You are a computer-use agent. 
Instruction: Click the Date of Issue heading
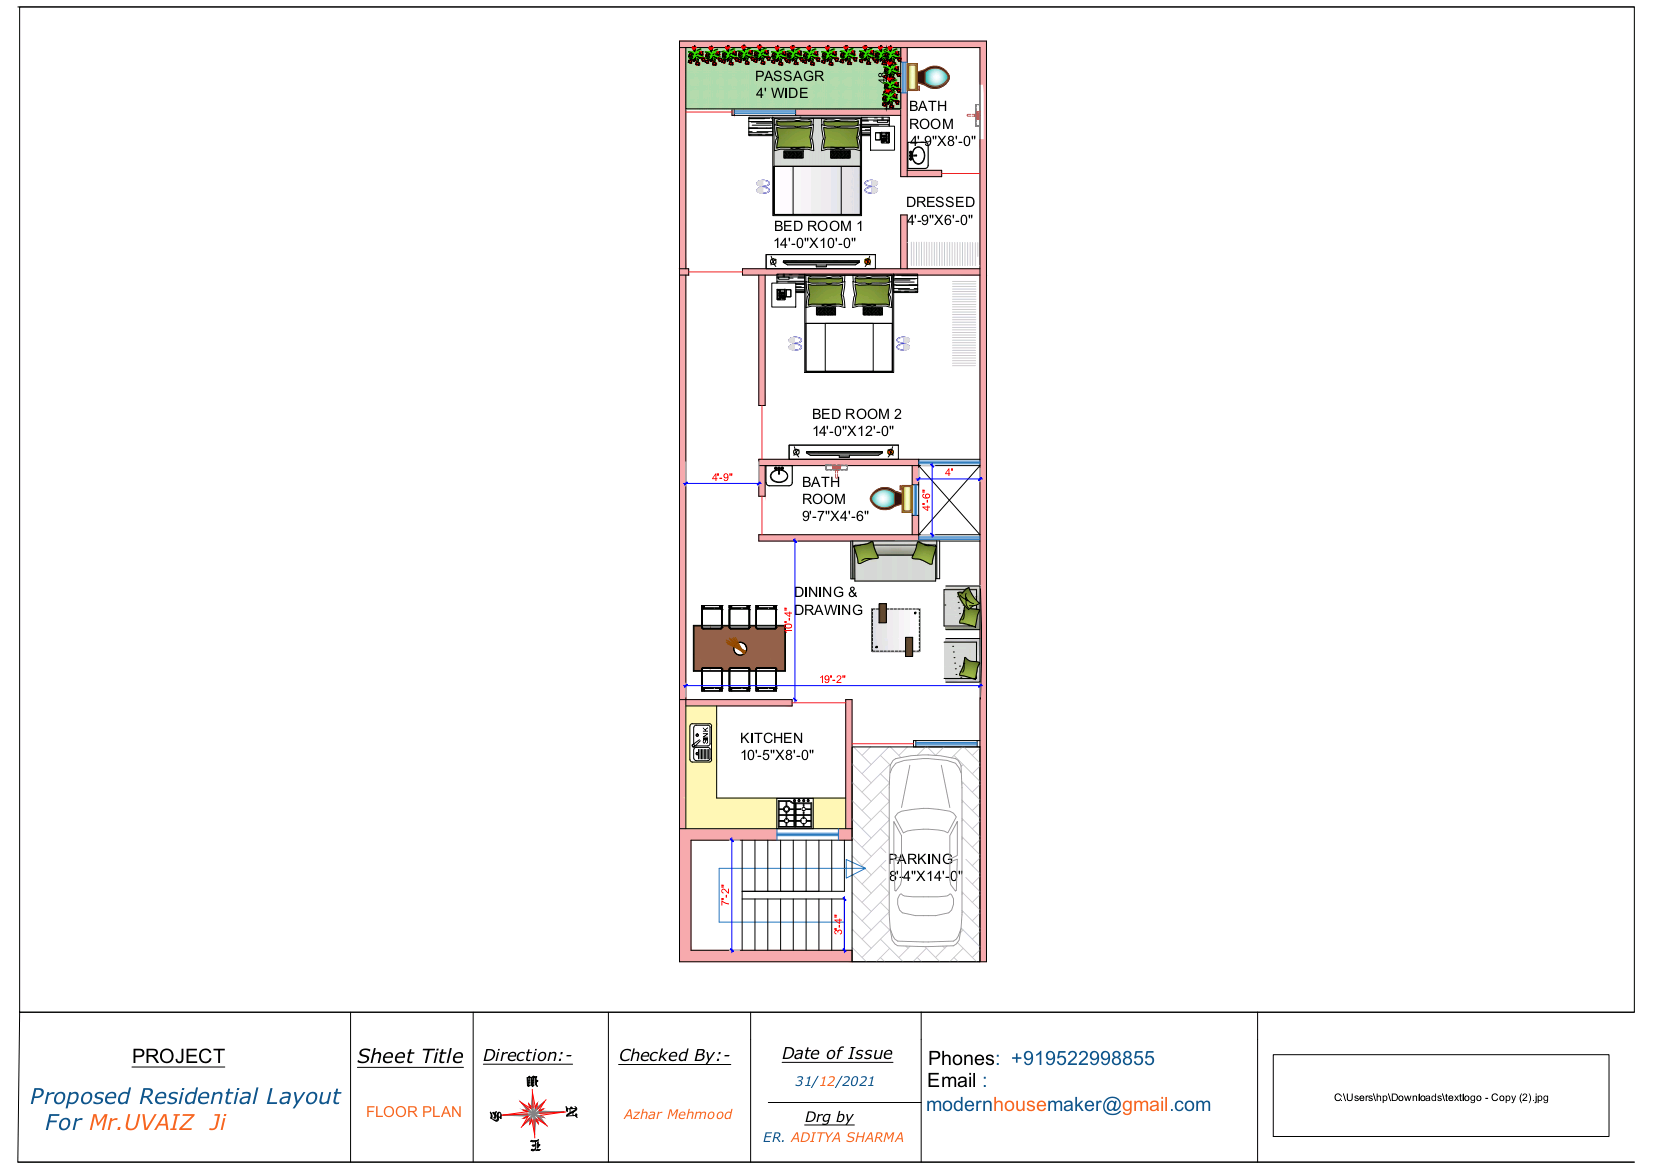tap(837, 1053)
